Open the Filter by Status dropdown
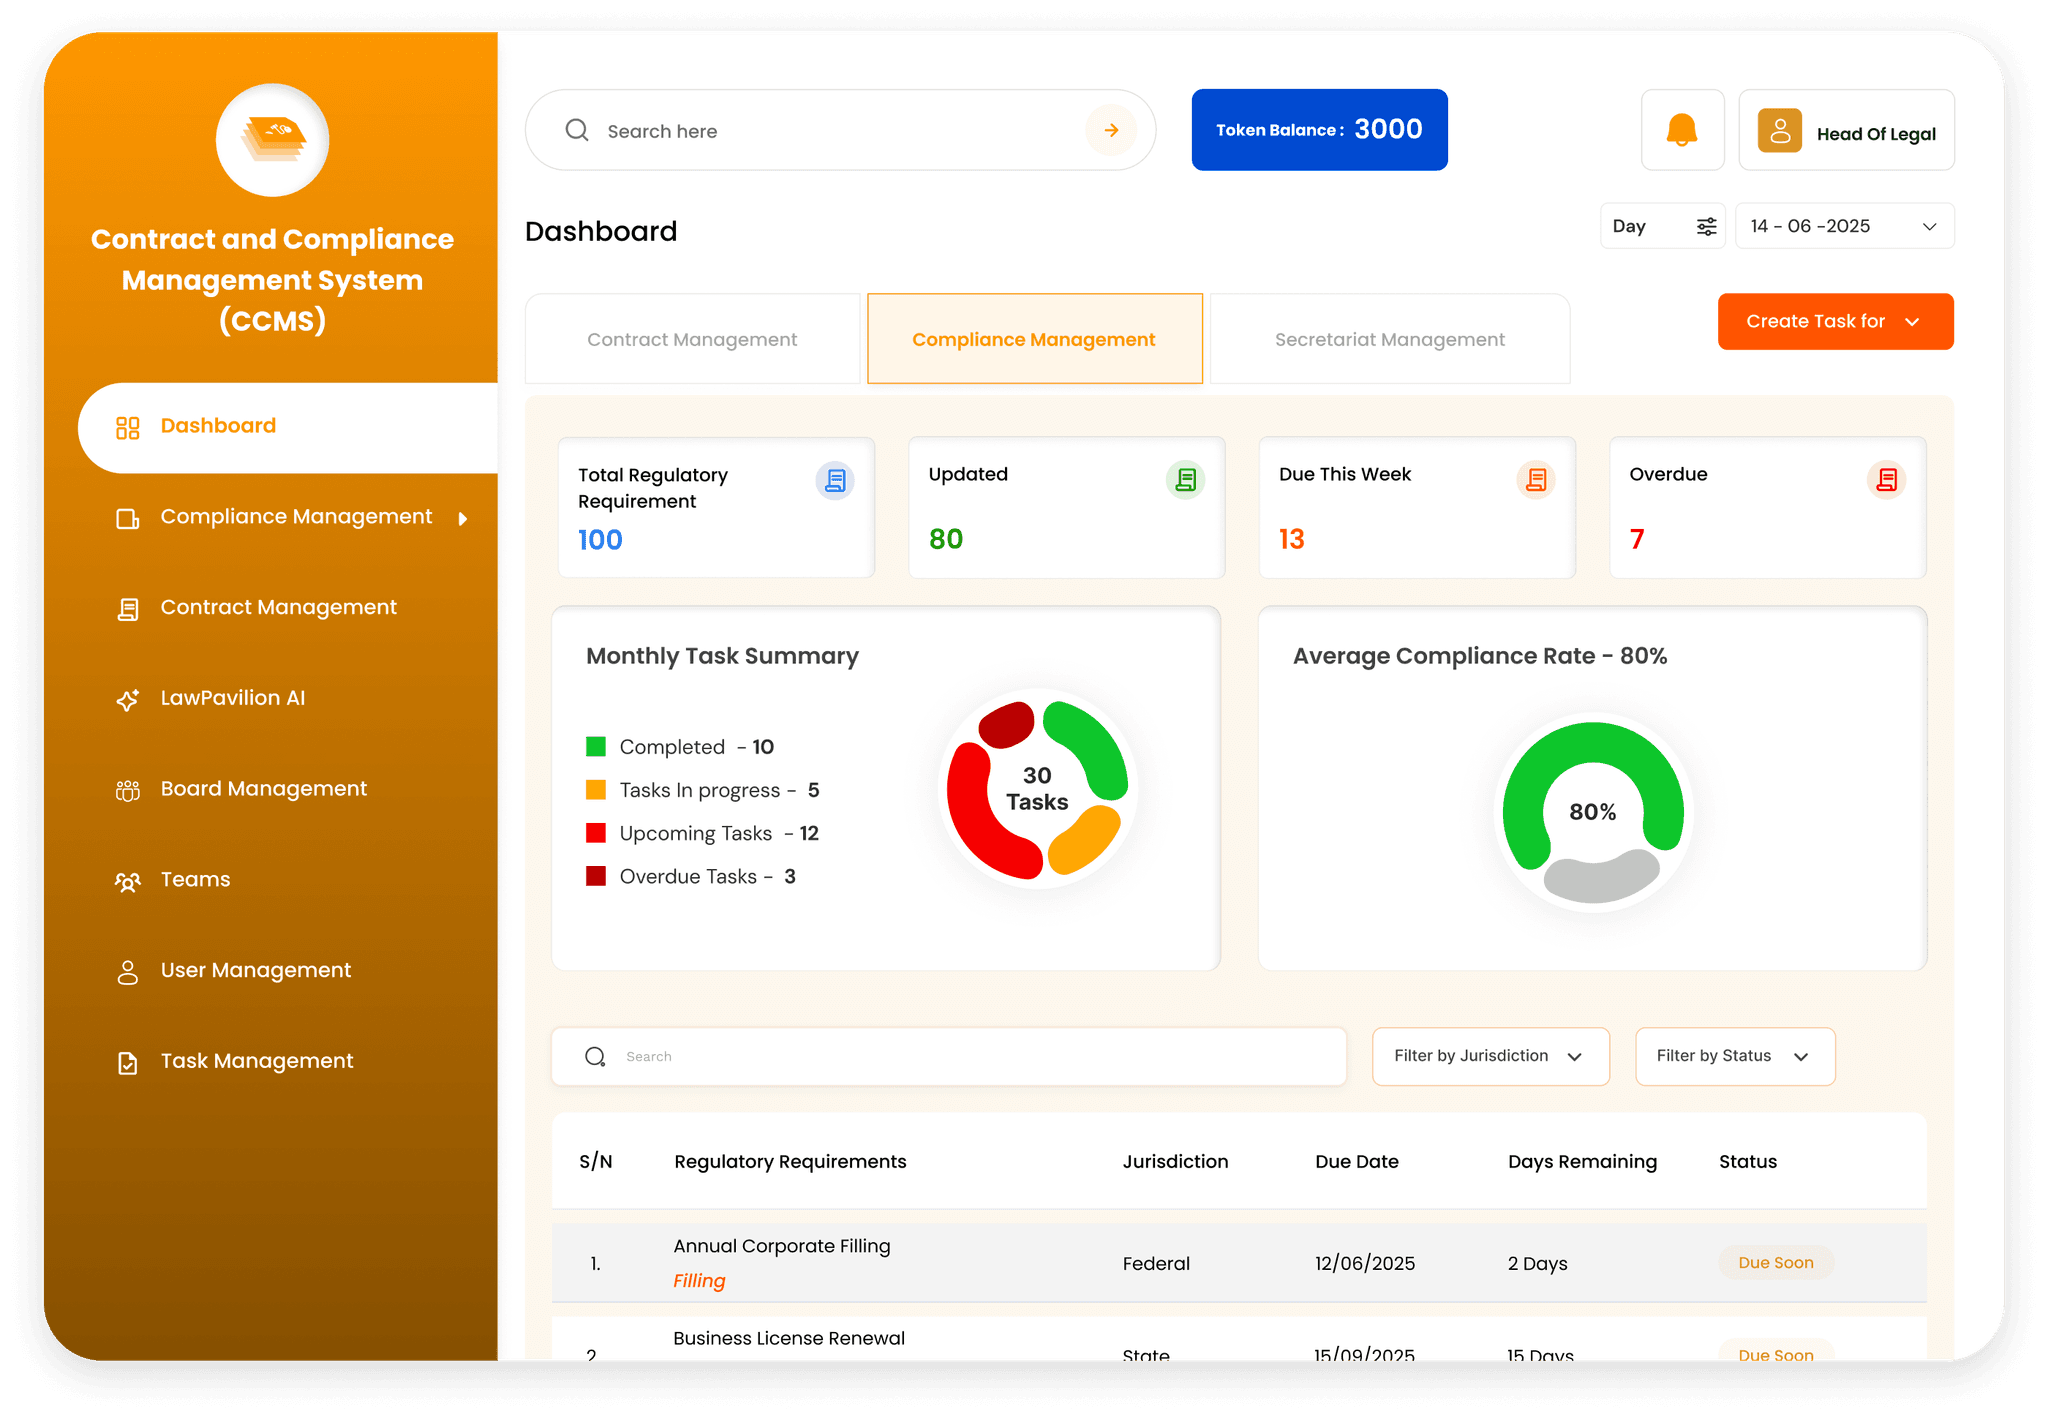 coord(1734,1056)
